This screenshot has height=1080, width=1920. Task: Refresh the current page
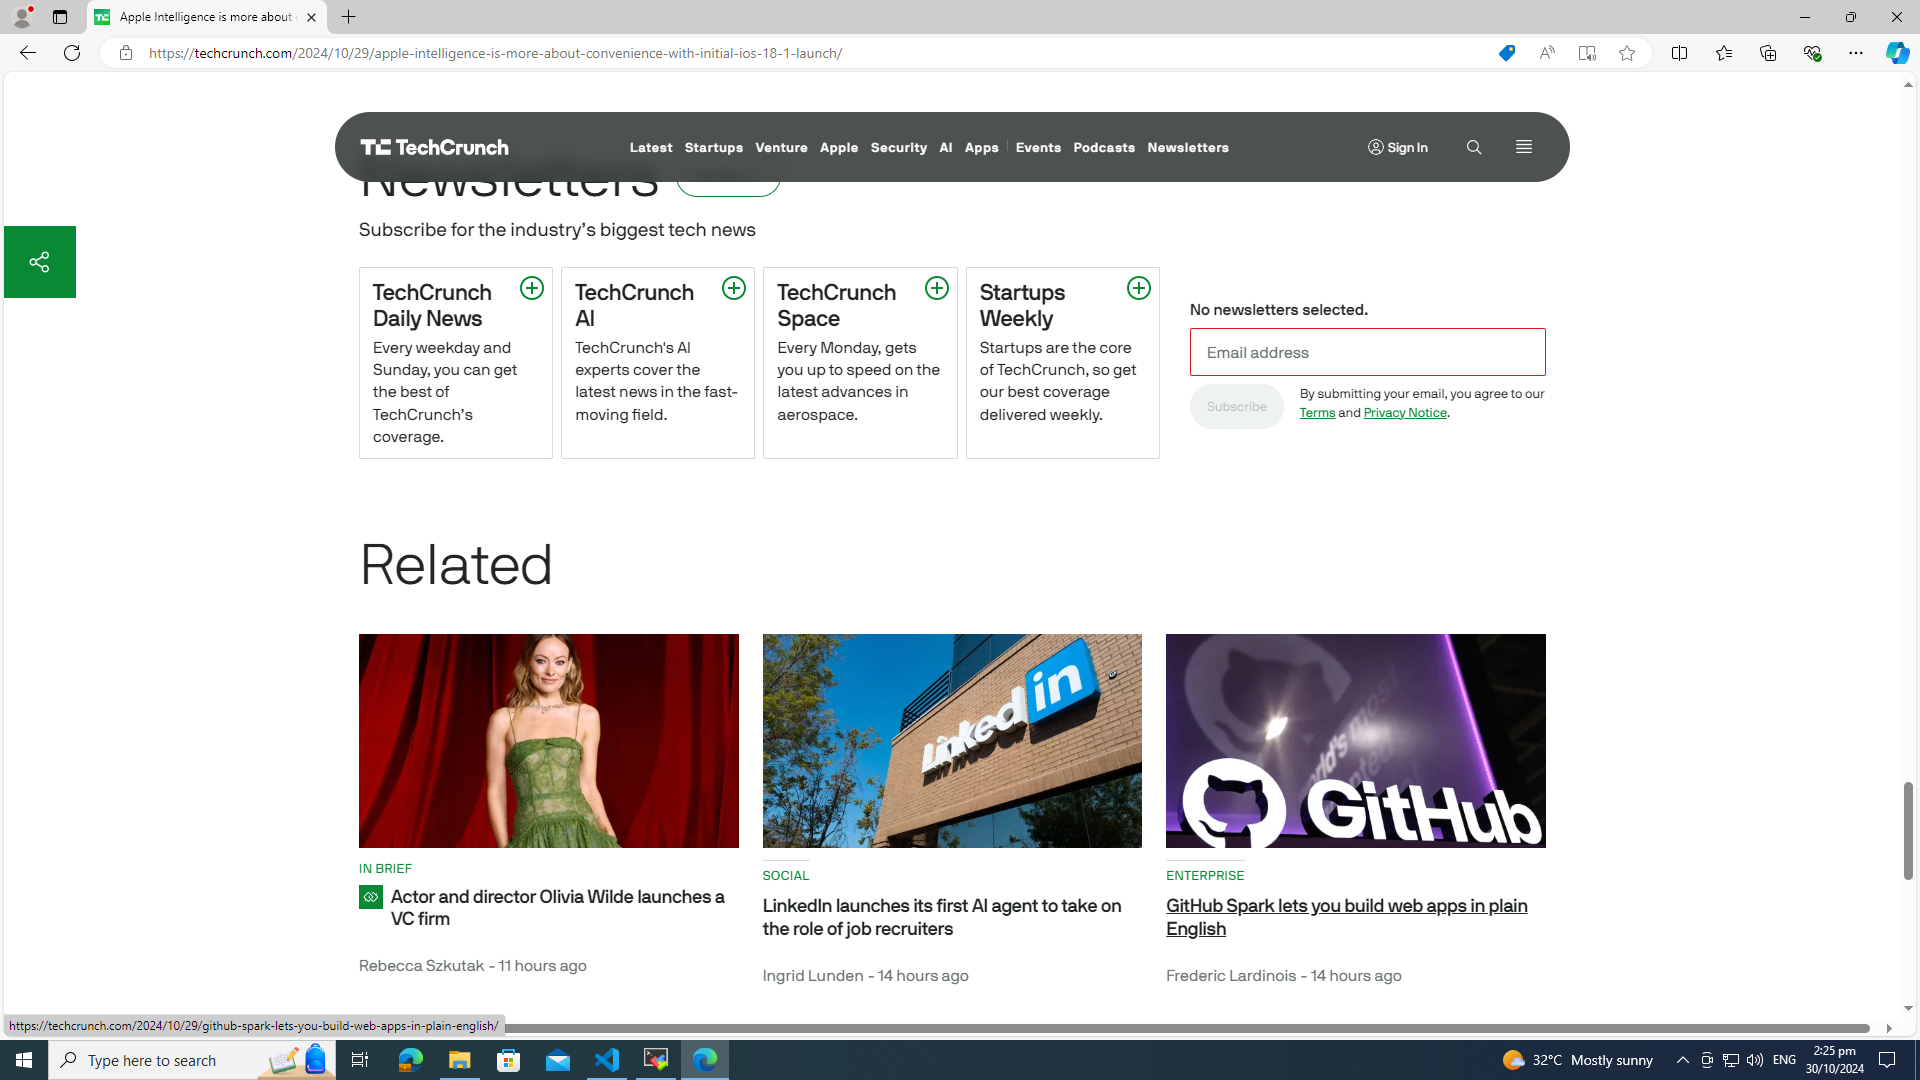tap(71, 53)
